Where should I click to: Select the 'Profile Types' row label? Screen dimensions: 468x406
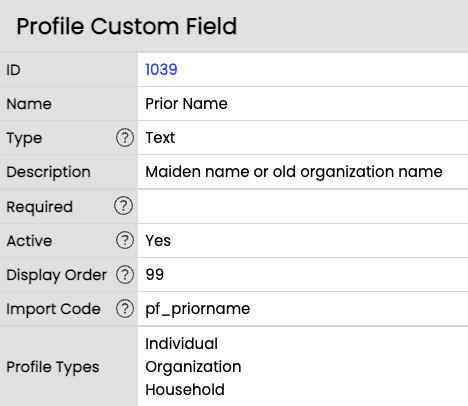click(x=53, y=368)
